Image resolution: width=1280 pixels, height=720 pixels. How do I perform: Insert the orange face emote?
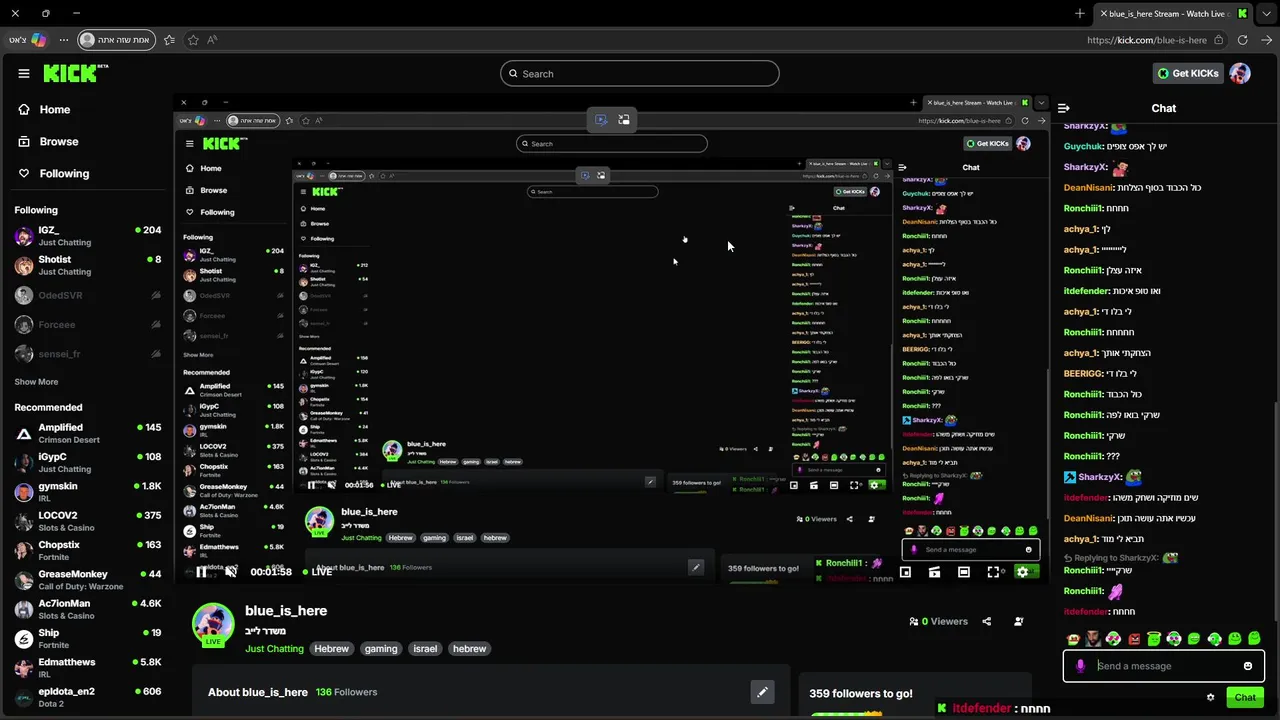[x=1073, y=638]
